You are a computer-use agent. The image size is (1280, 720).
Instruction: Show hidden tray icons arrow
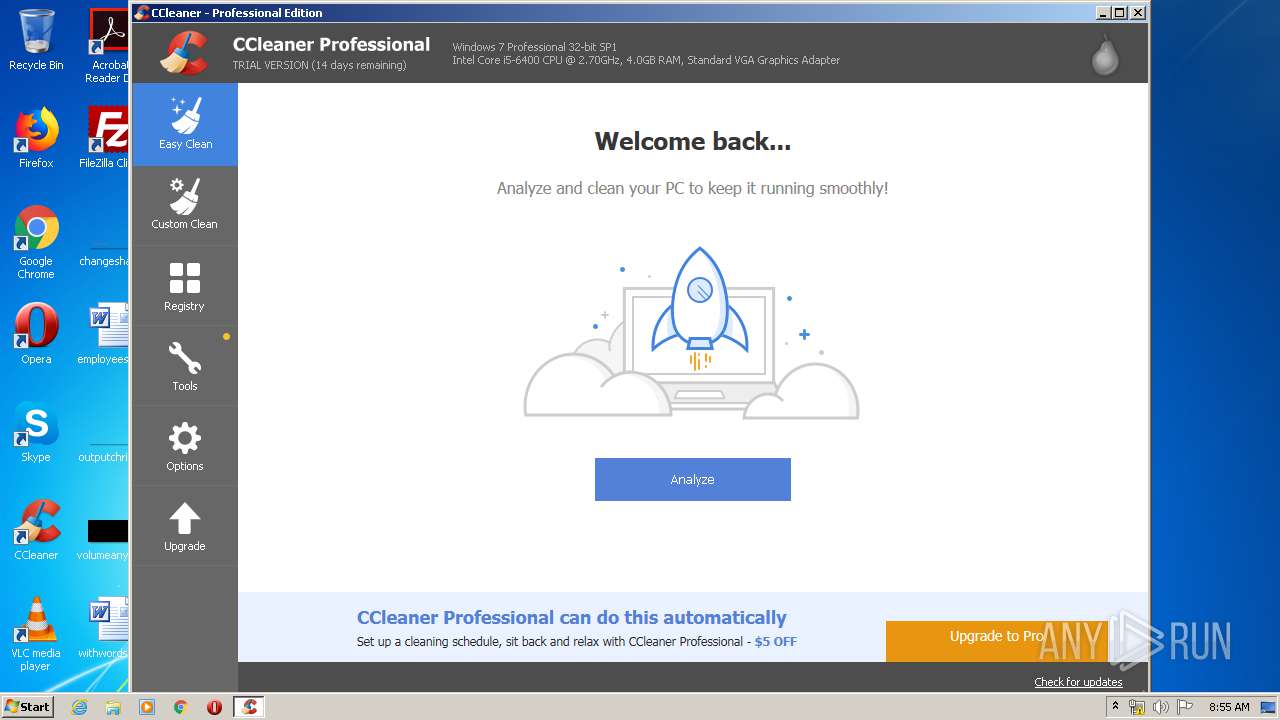pyautogui.click(x=1115, y=707)
